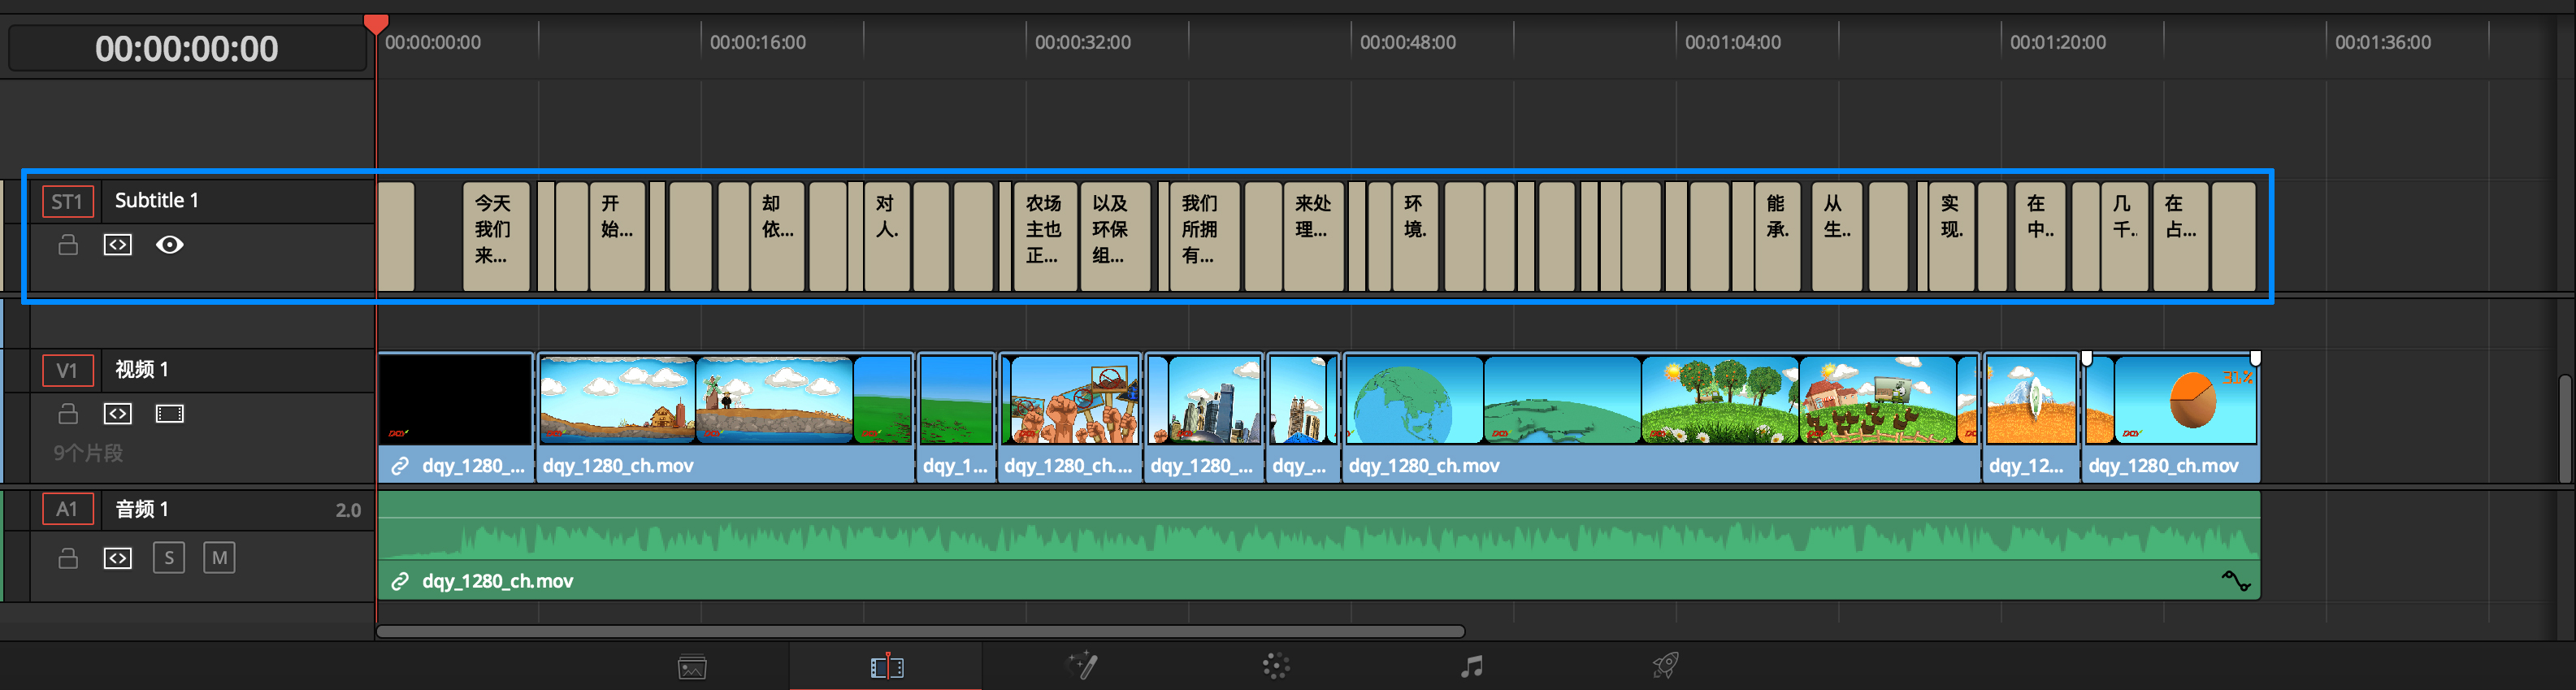Select subtitle clip 环境.
2576x690 pixels.
tap(1415, 236)
